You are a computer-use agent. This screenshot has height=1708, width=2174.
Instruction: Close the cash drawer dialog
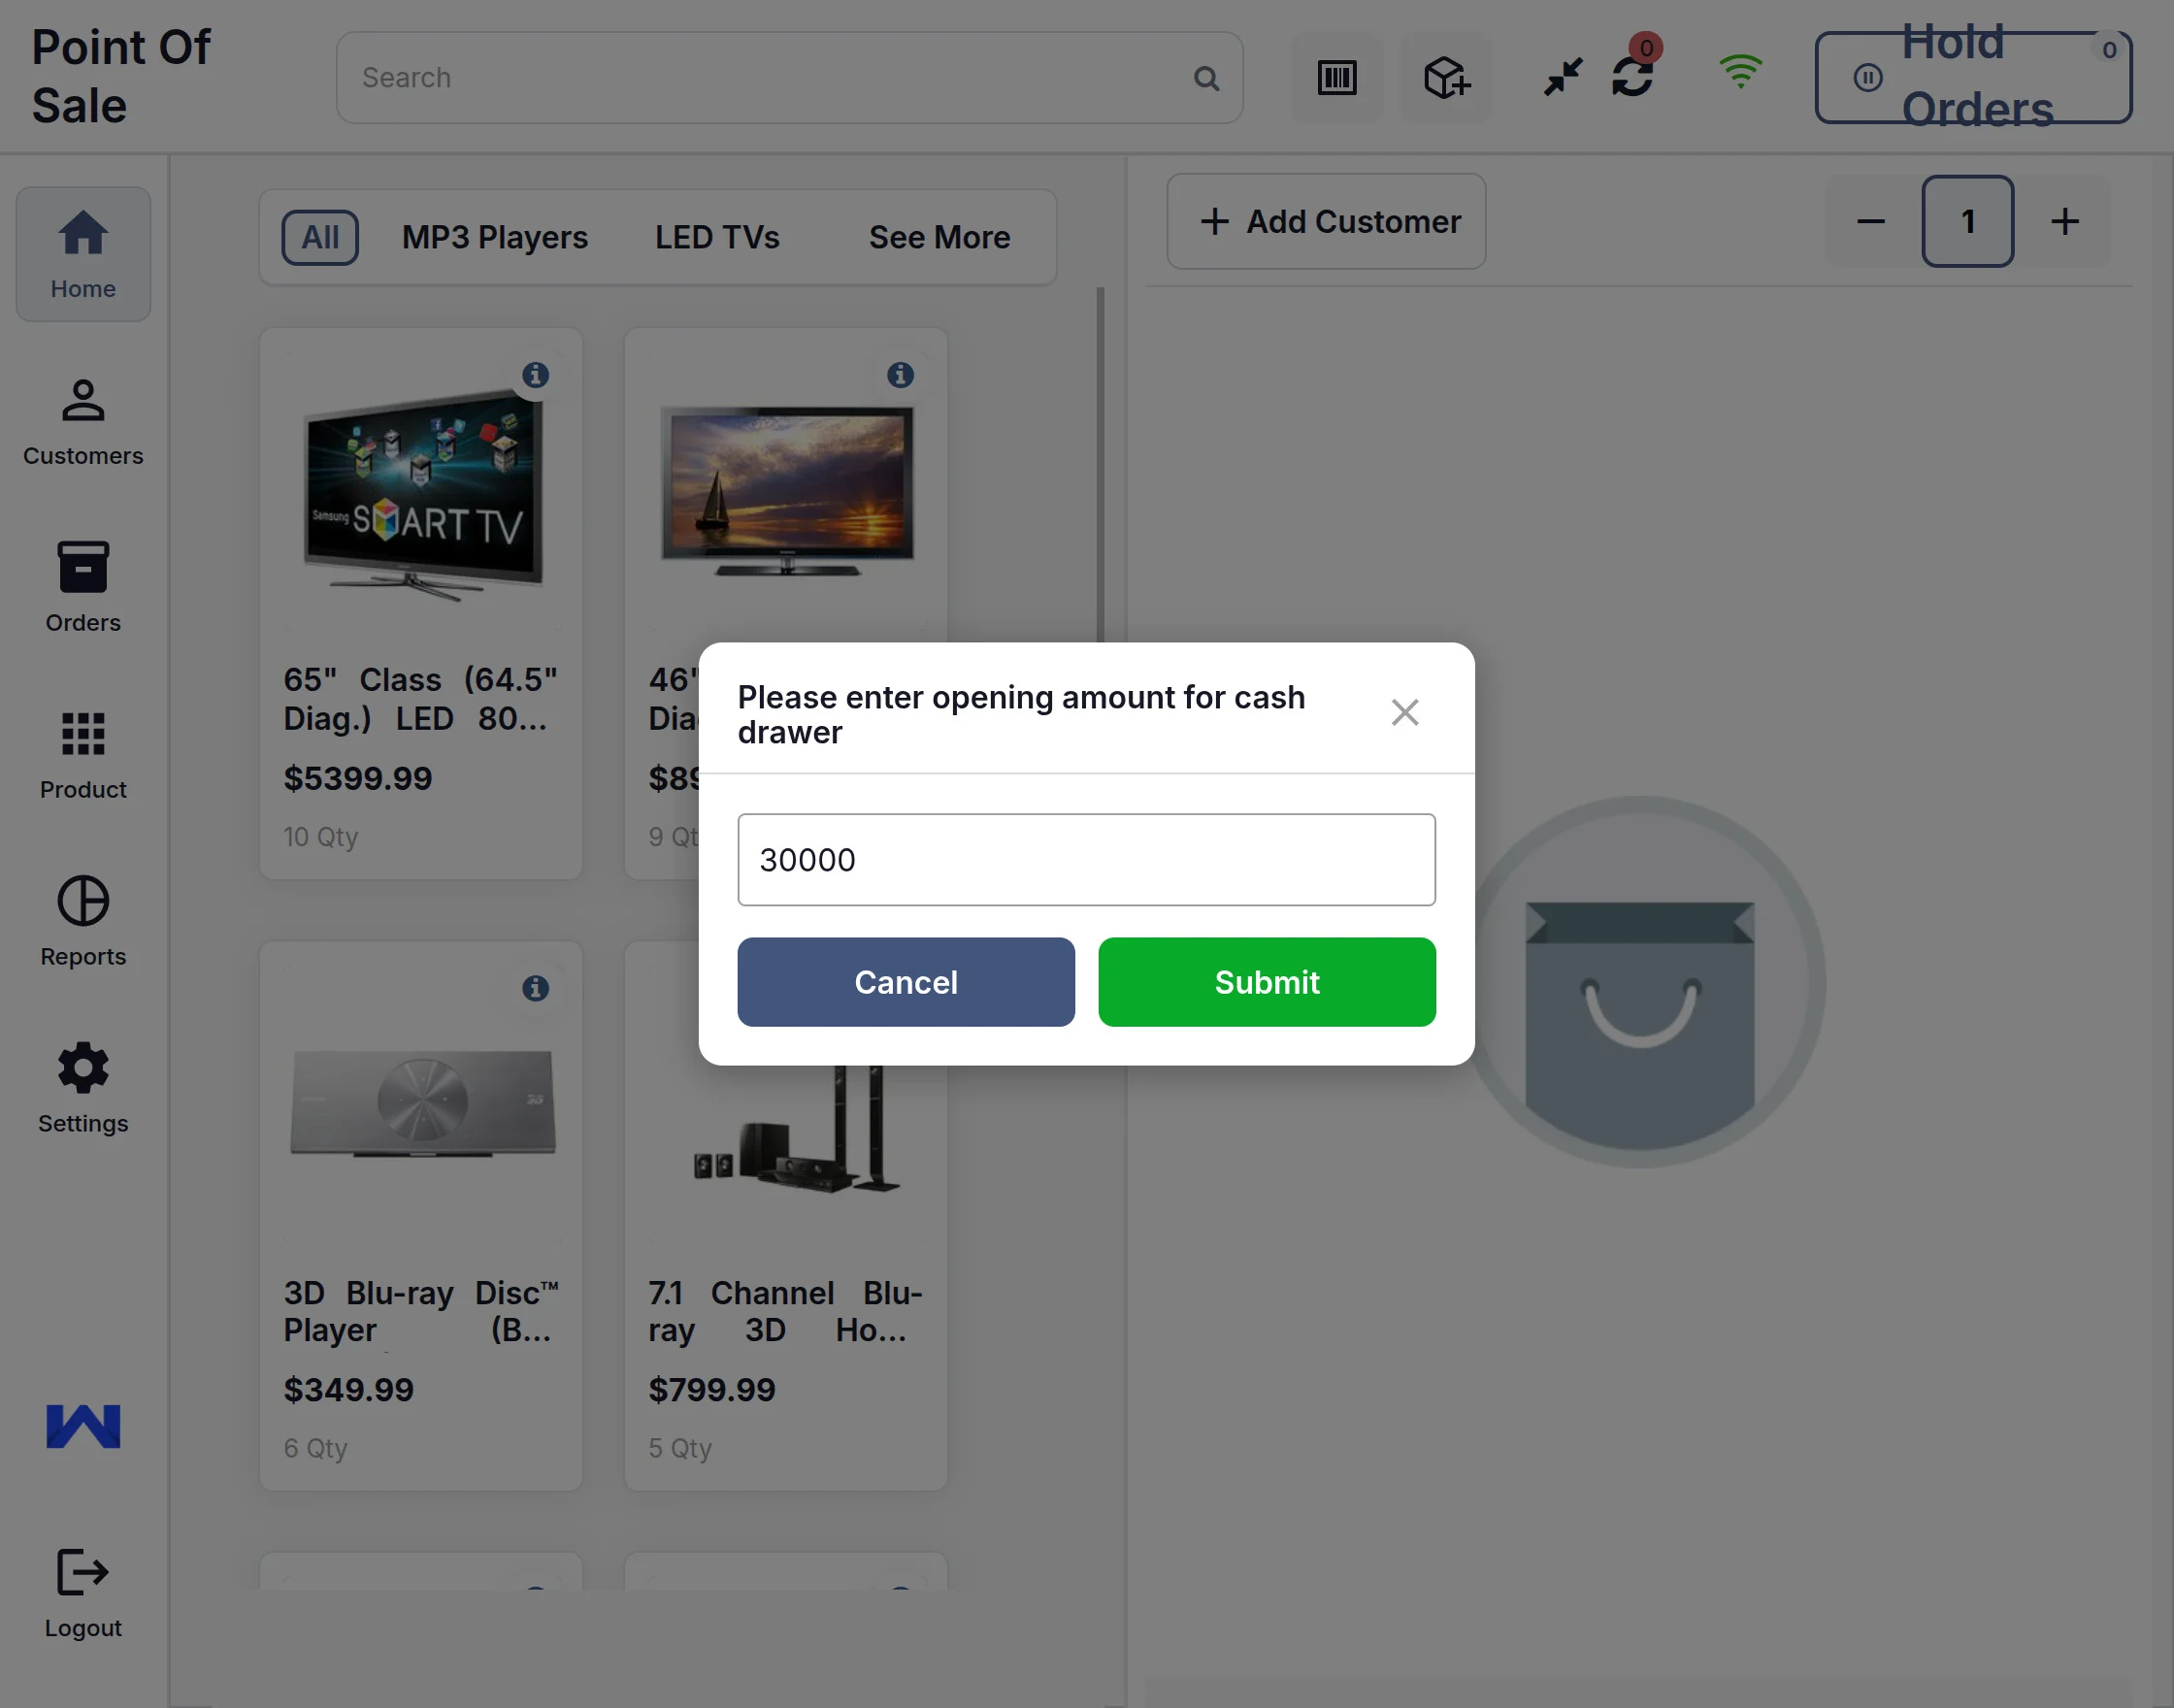(x=1404, y=713)
